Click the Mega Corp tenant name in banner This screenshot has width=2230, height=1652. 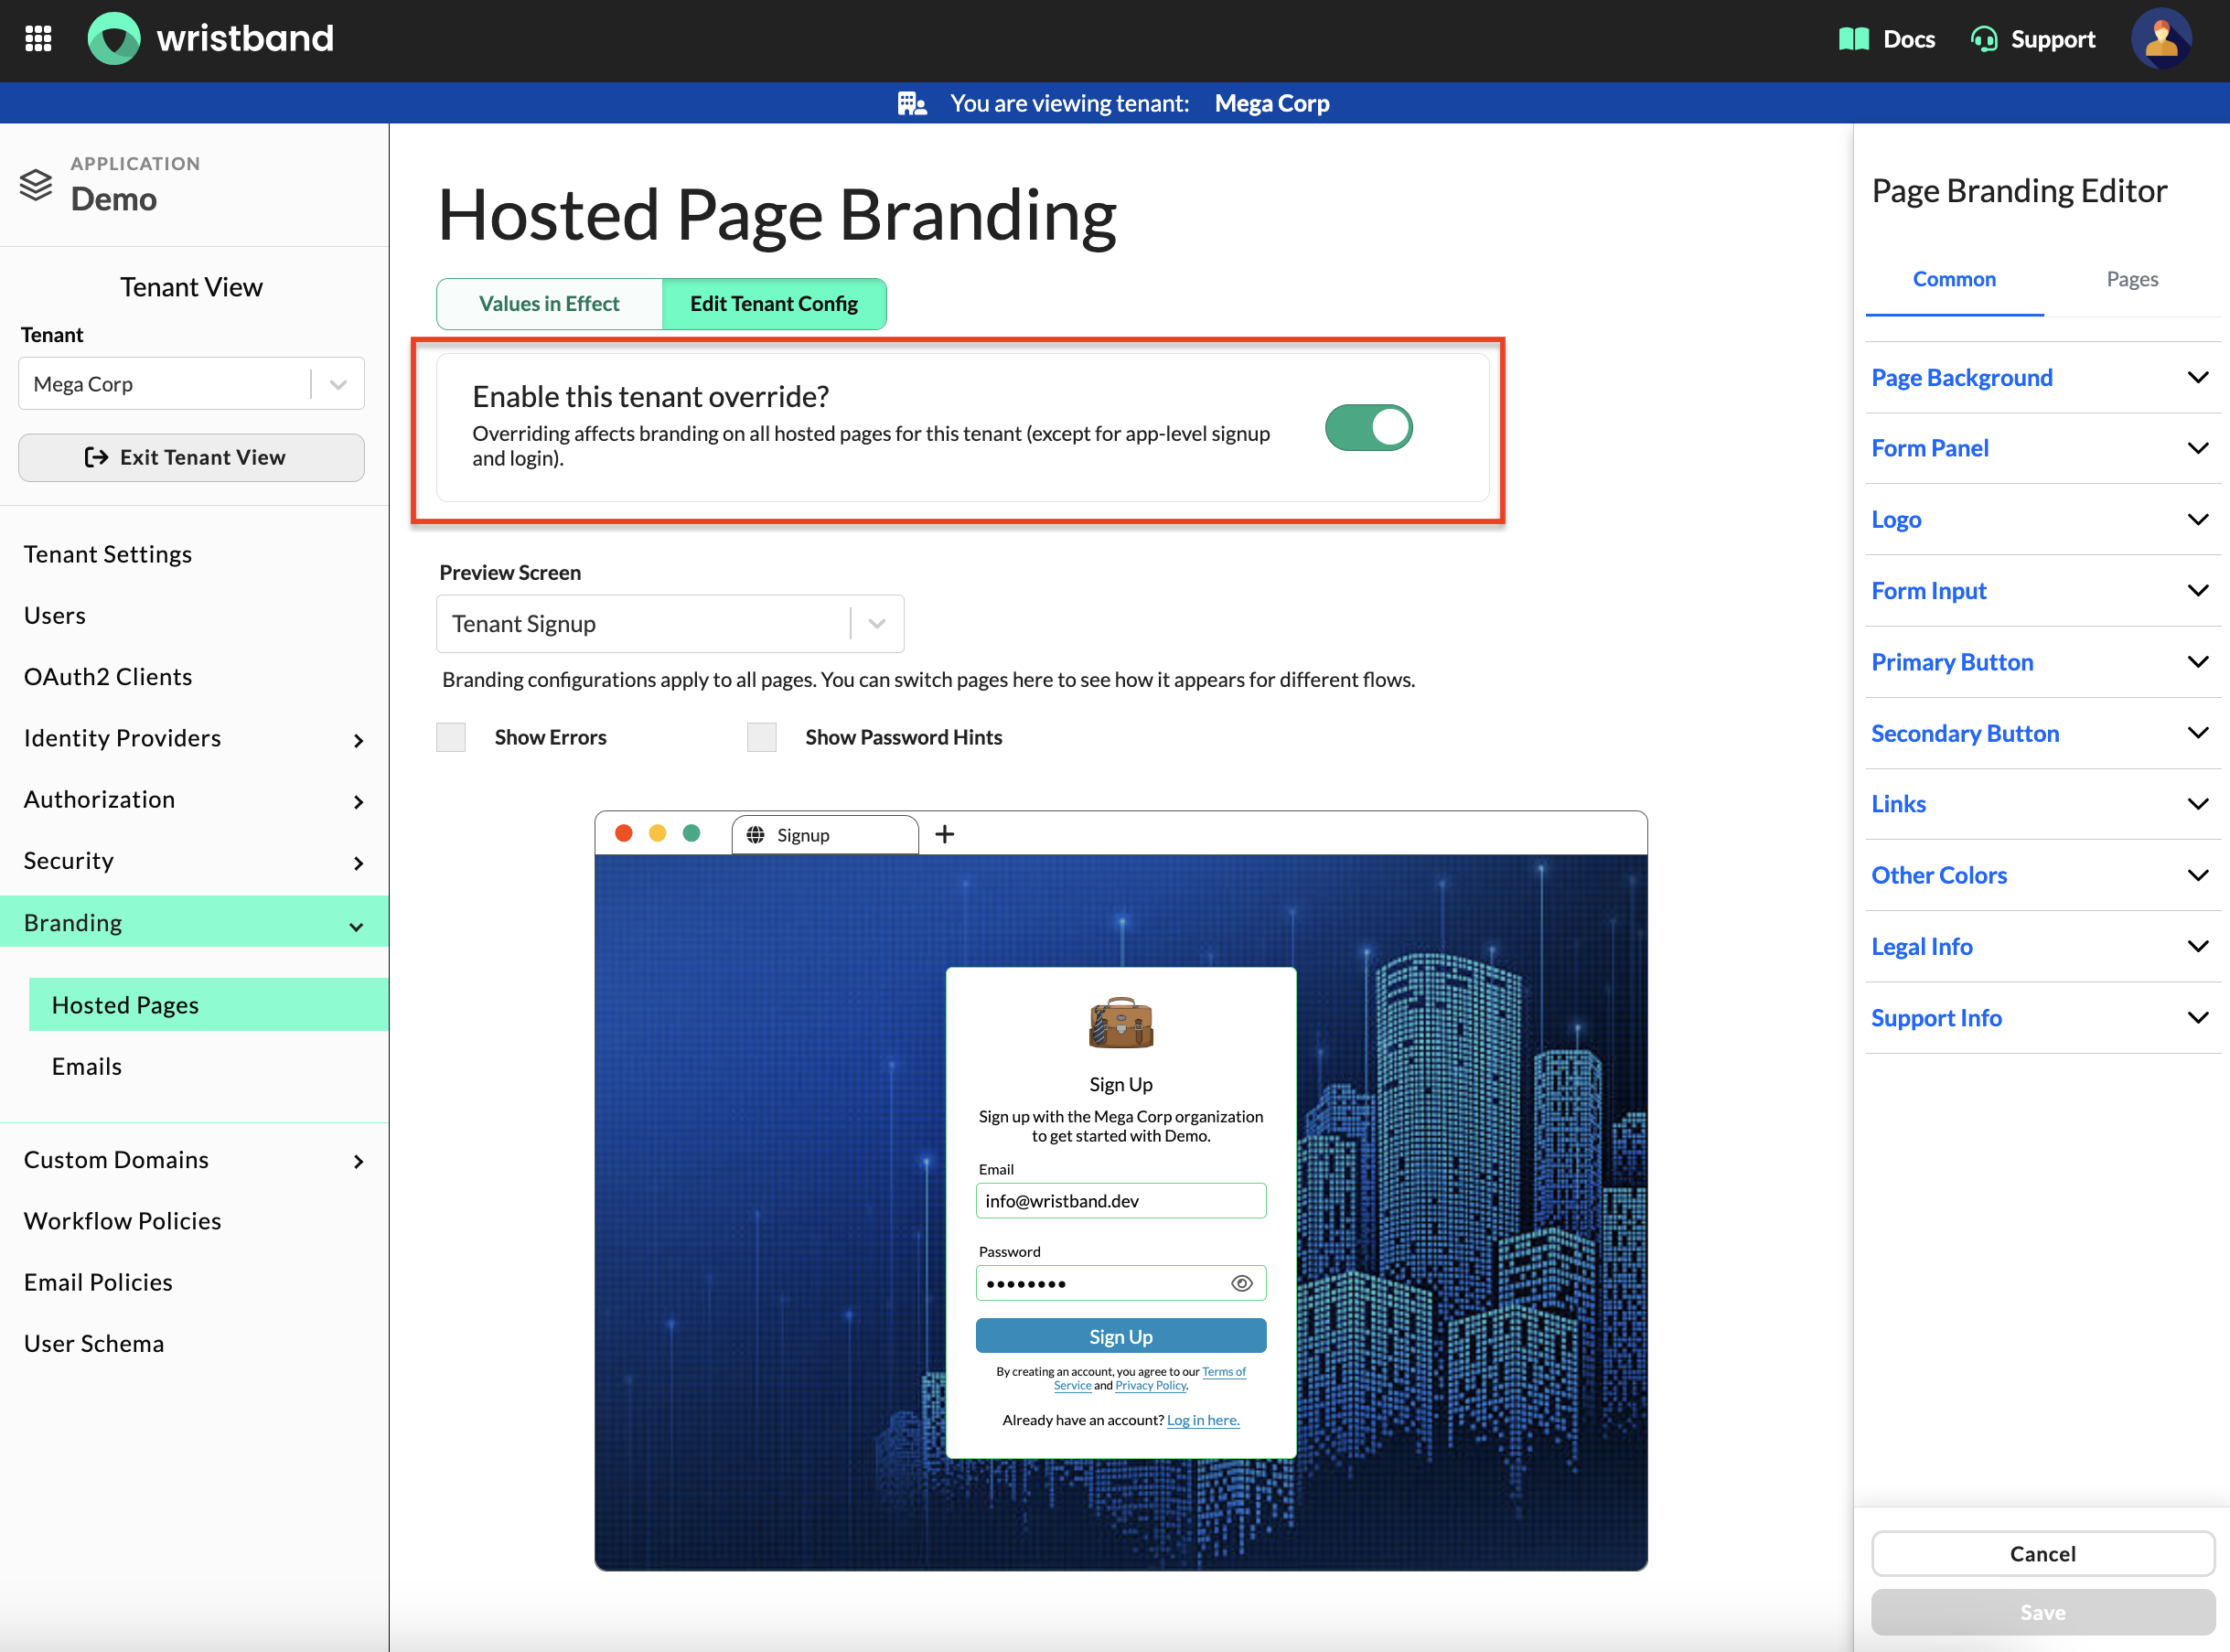pyautogui.click(x=1272, y=103)
